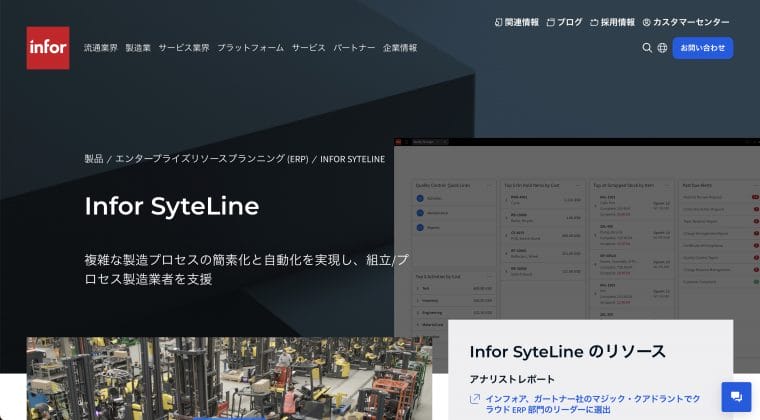This screenshot has width=760, height=420.
Task: Expand the サービス navigation menu
Action: [x=309, y=47]
